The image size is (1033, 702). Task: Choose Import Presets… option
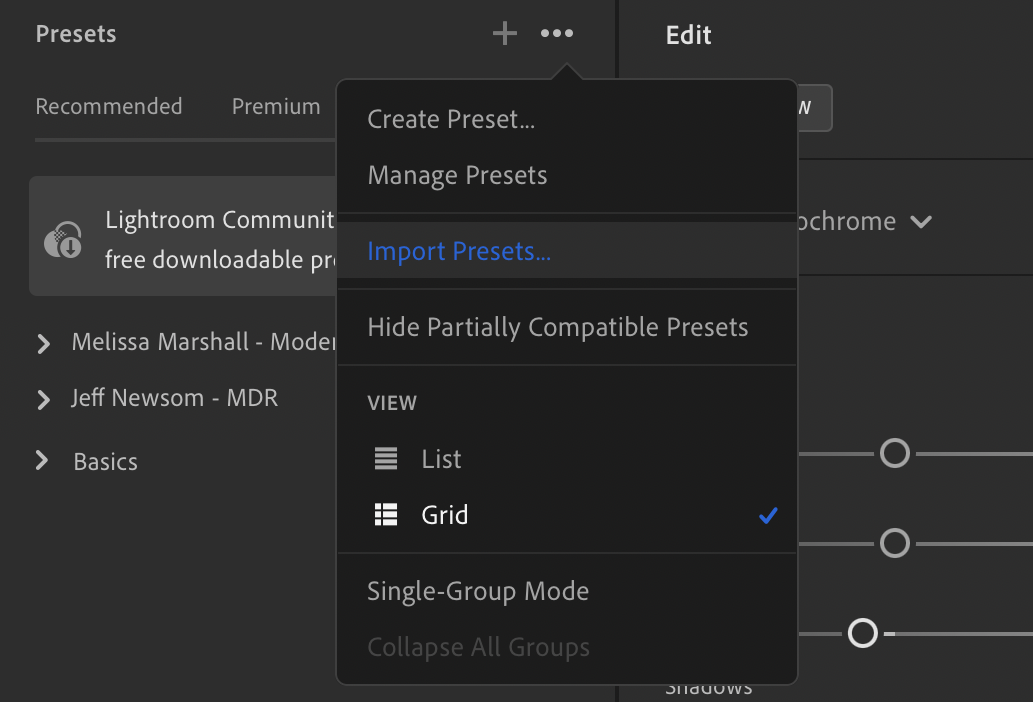click(567, 250)
